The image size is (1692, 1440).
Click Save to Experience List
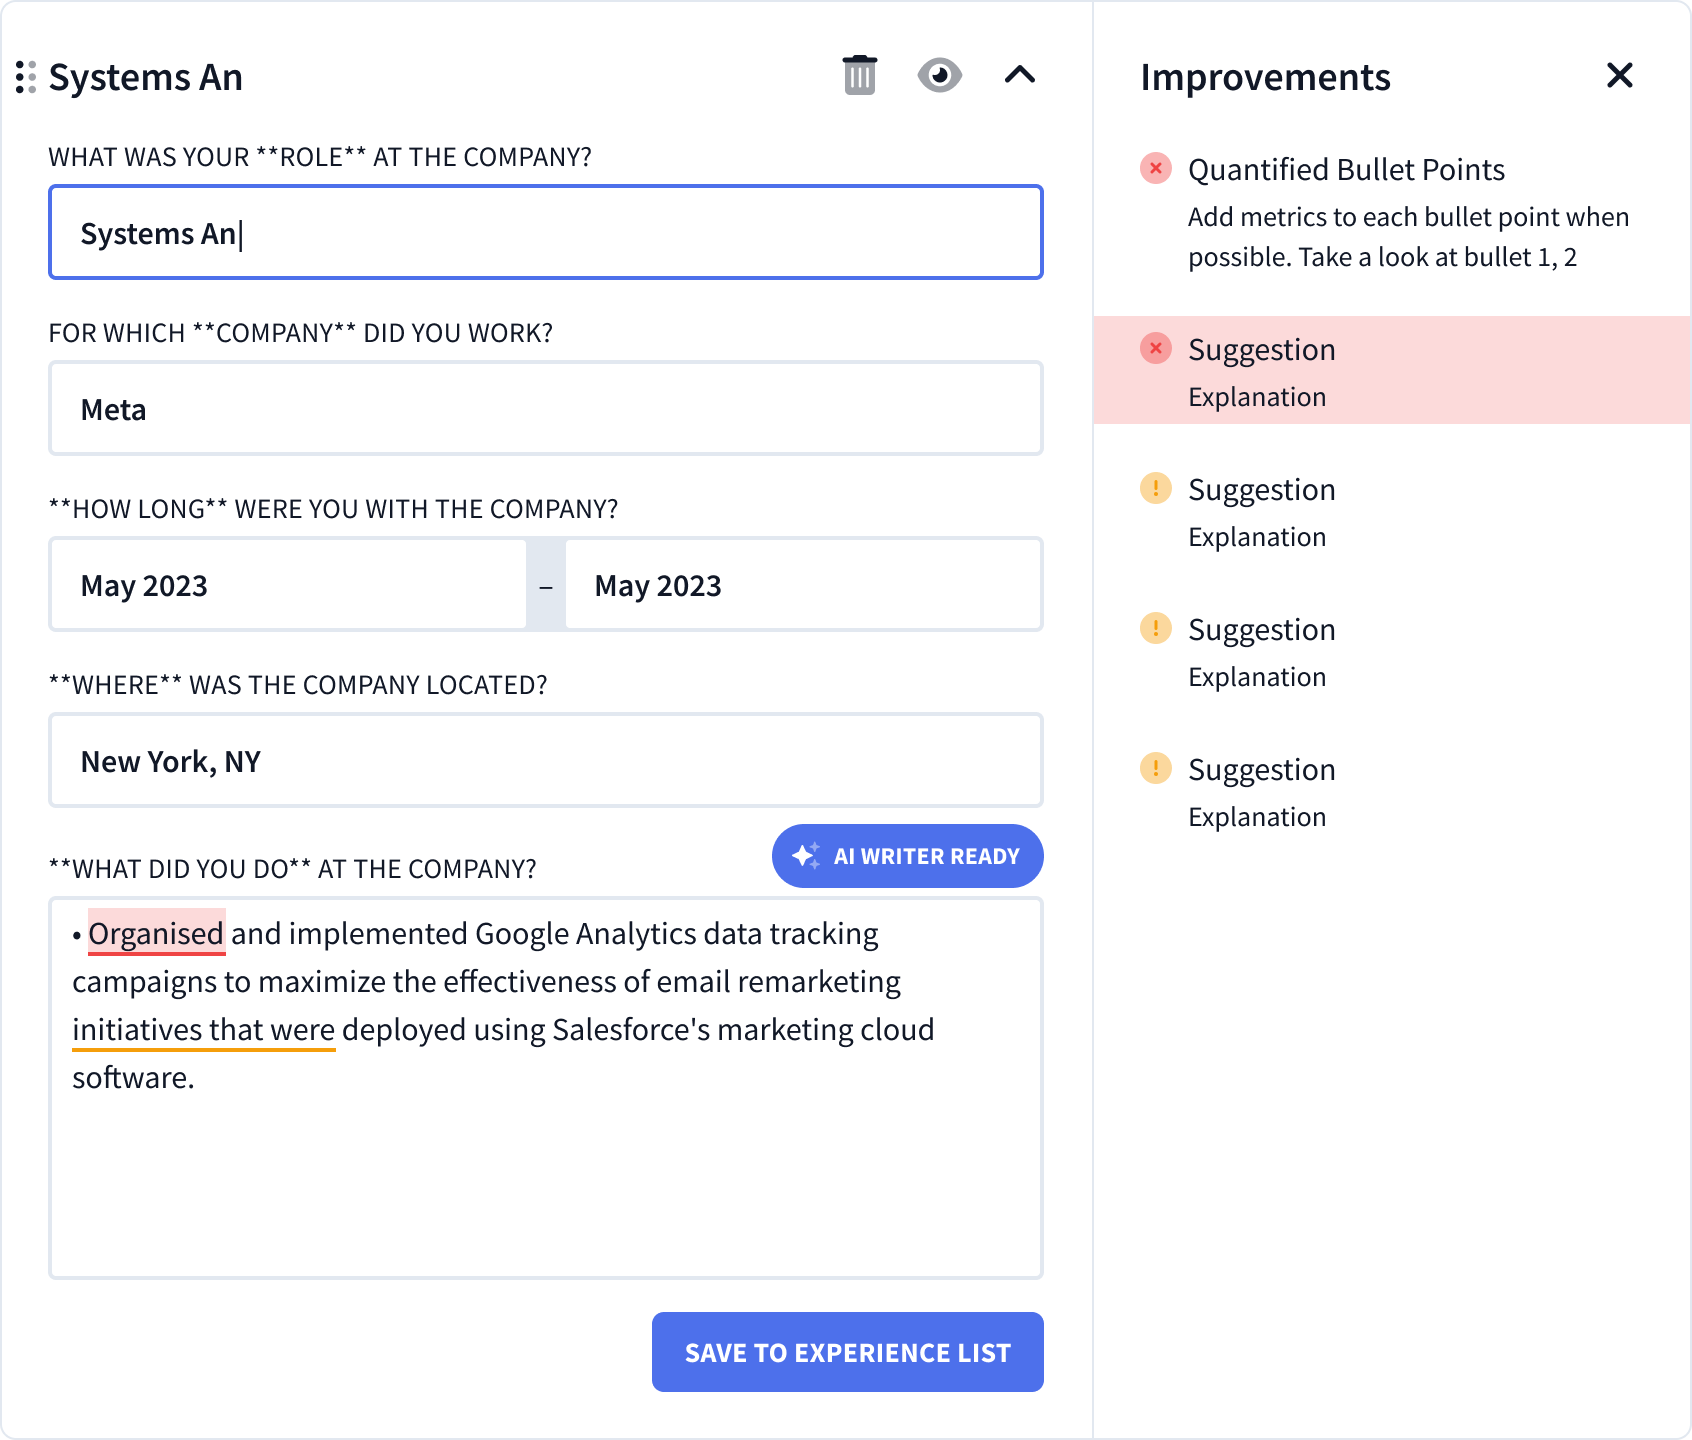click(x=847, y=1352)
